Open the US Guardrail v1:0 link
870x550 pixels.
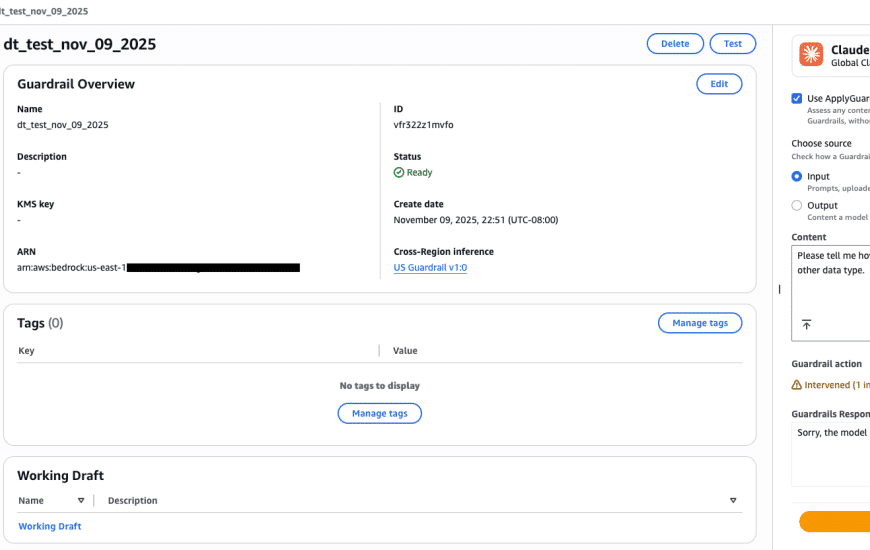[x=430, y=268]
